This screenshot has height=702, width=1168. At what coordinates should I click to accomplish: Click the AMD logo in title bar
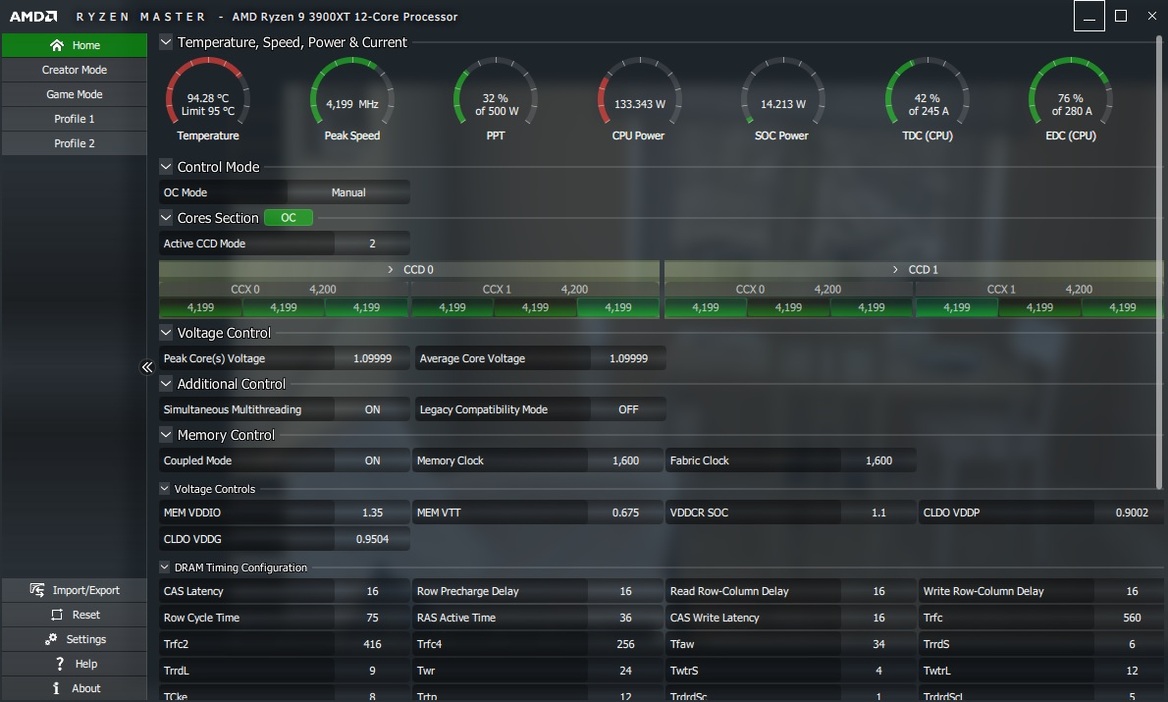click(x=33, y=16)
